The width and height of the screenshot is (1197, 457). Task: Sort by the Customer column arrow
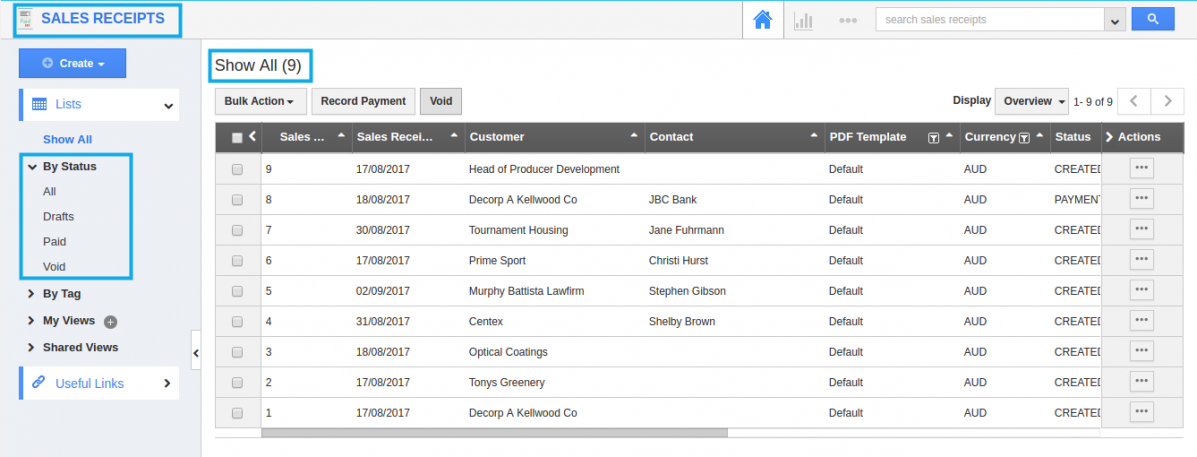[x=634, y=134]
